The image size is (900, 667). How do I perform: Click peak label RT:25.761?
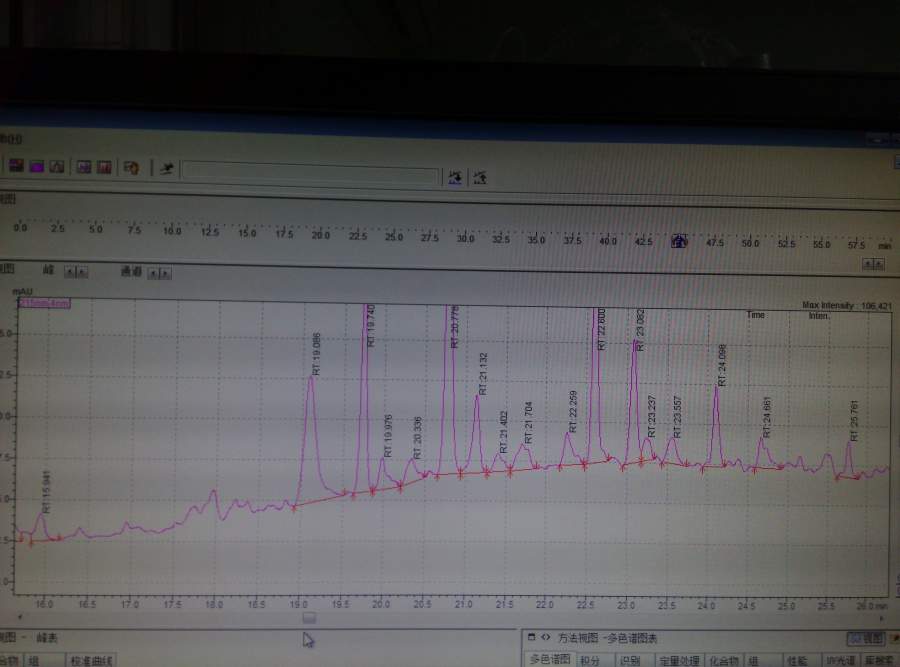[x=854, y=421]
